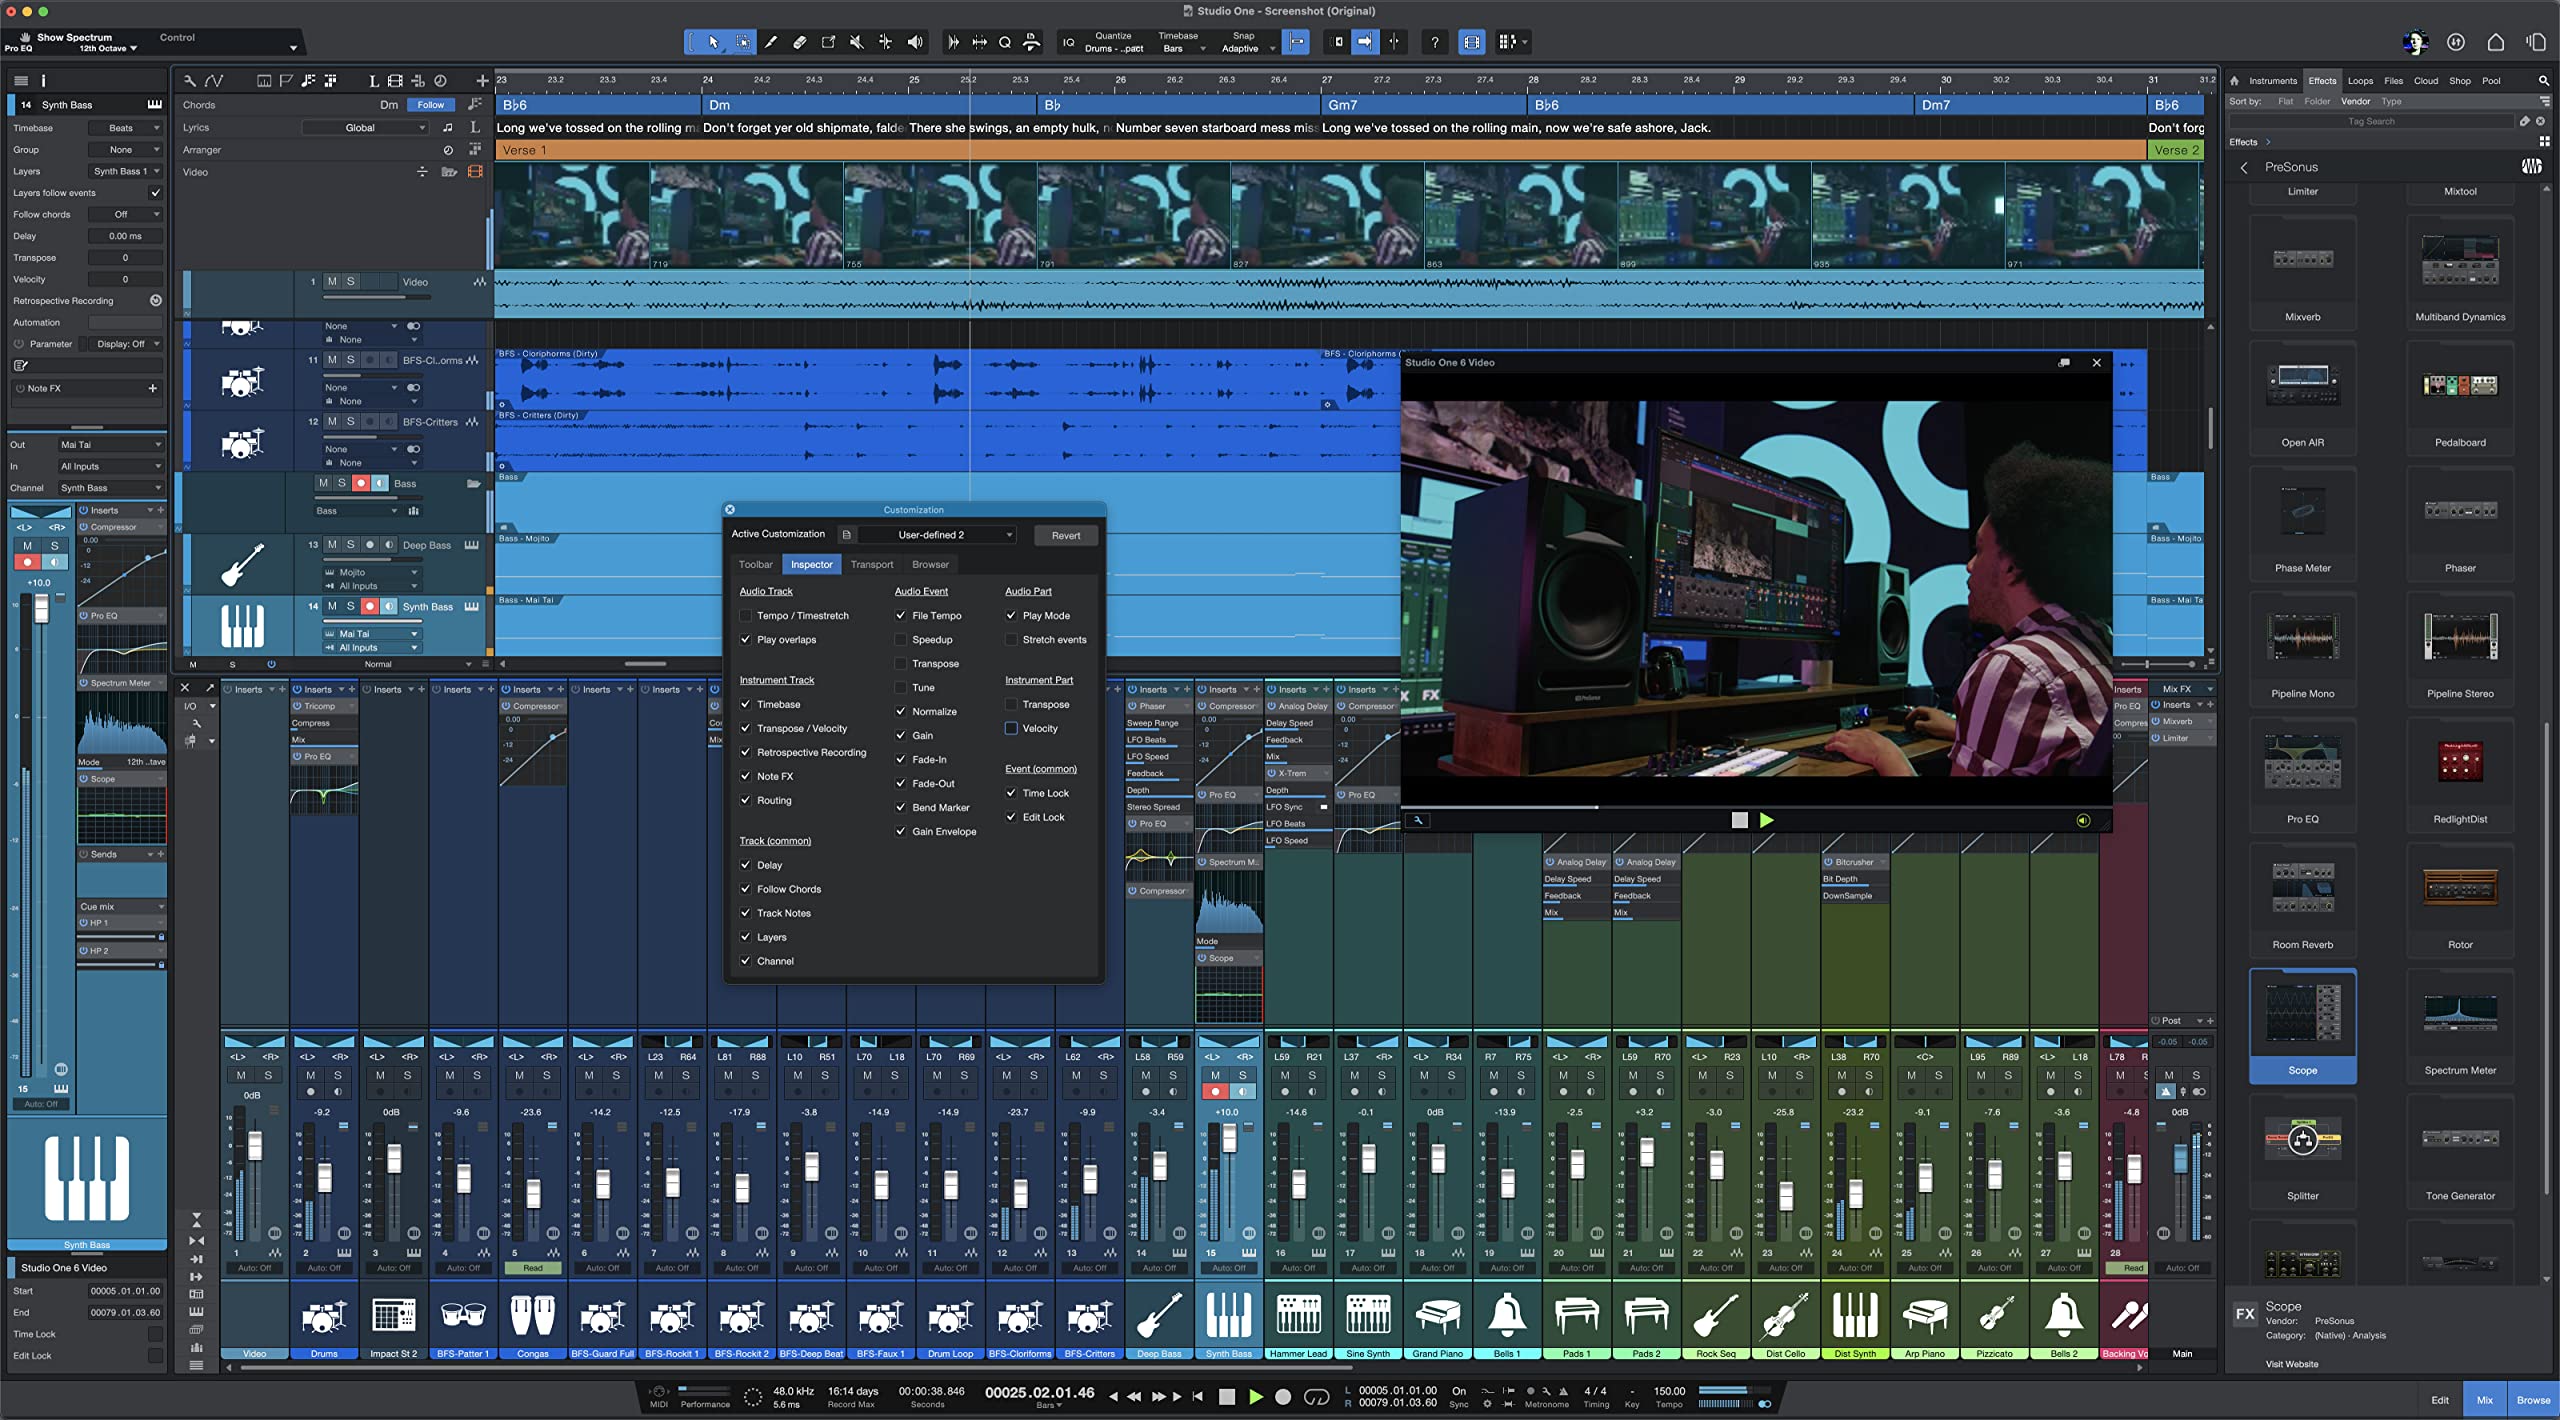Screen dimensions: 2560x1420
Task: Switch to the Instruments tab in the browser panel
Action: (2272, 81)
